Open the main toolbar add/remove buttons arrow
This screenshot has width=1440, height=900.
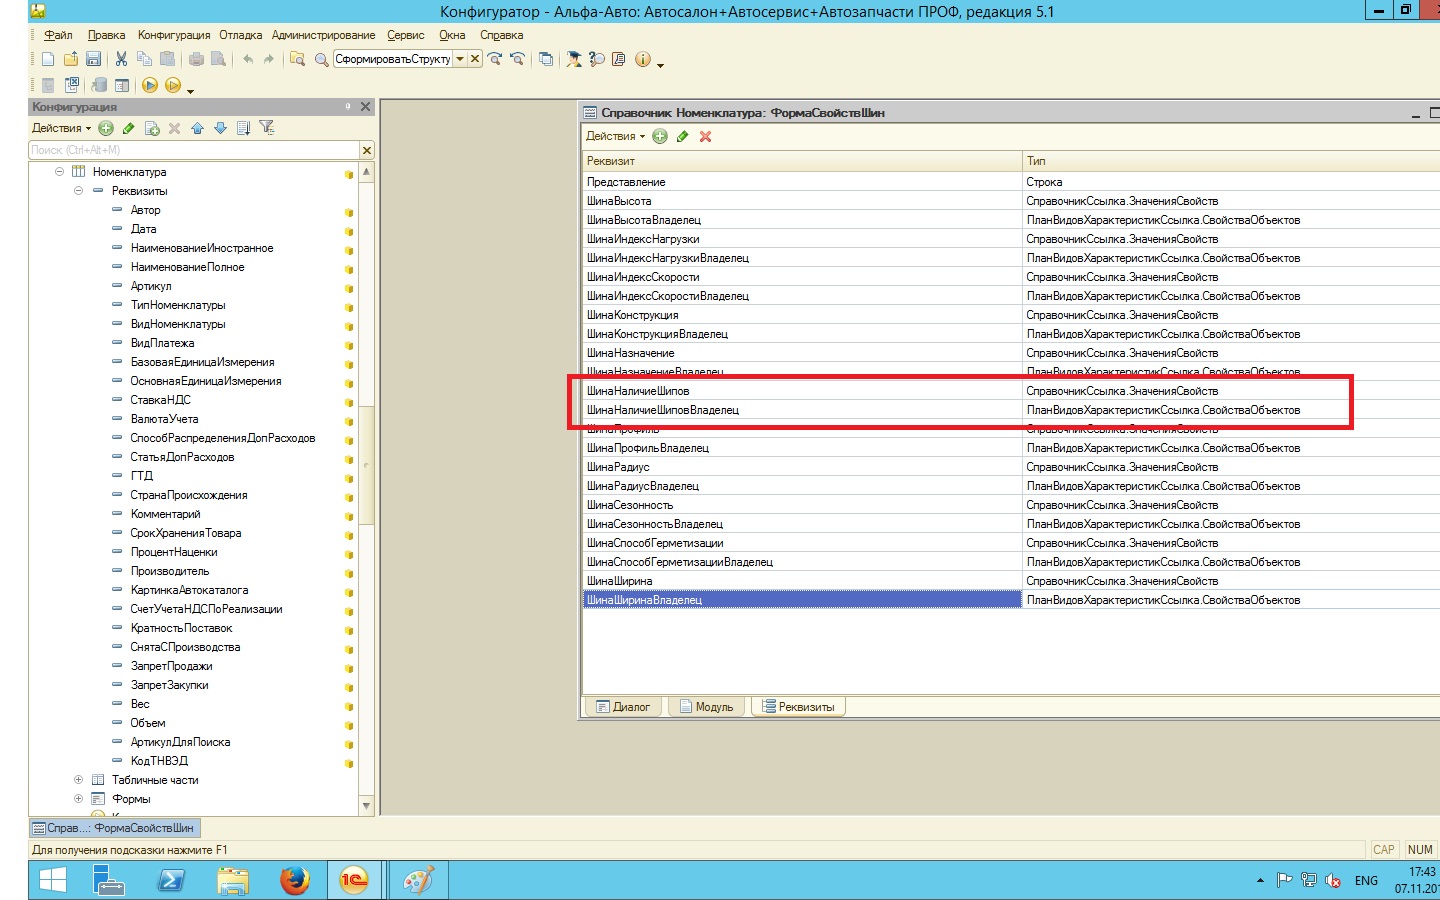660,64
